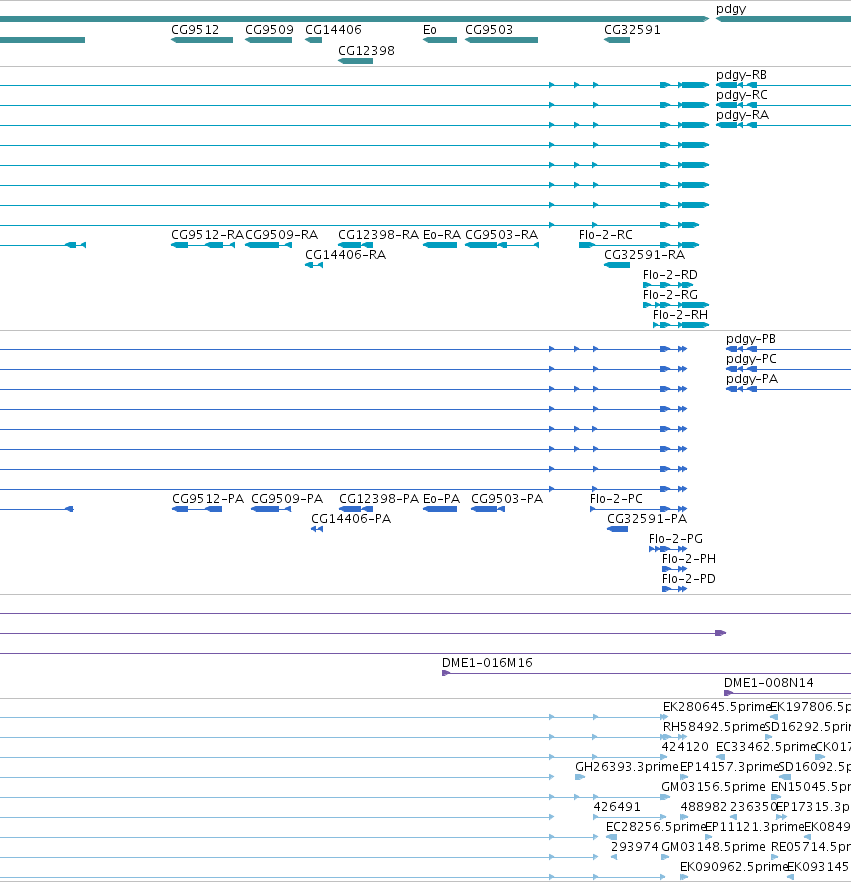Screen dimensions: 851x882
Task: Click EST feature 426491
Action: point(630,817)
